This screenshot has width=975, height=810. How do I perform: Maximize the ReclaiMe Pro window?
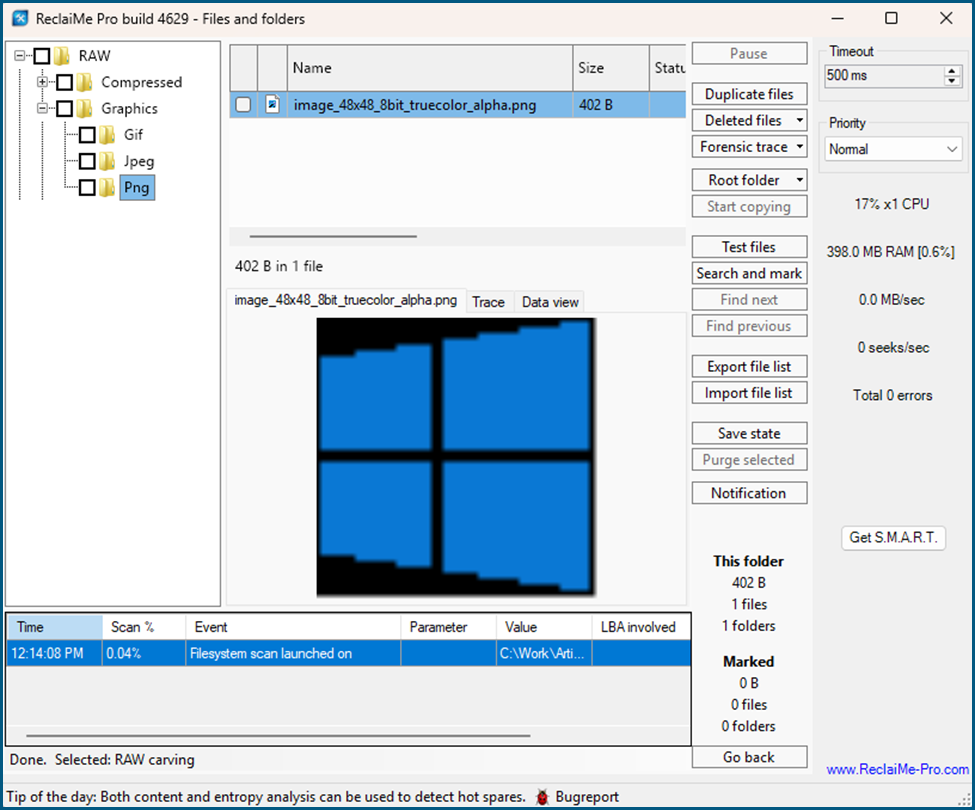pos(891,18)
